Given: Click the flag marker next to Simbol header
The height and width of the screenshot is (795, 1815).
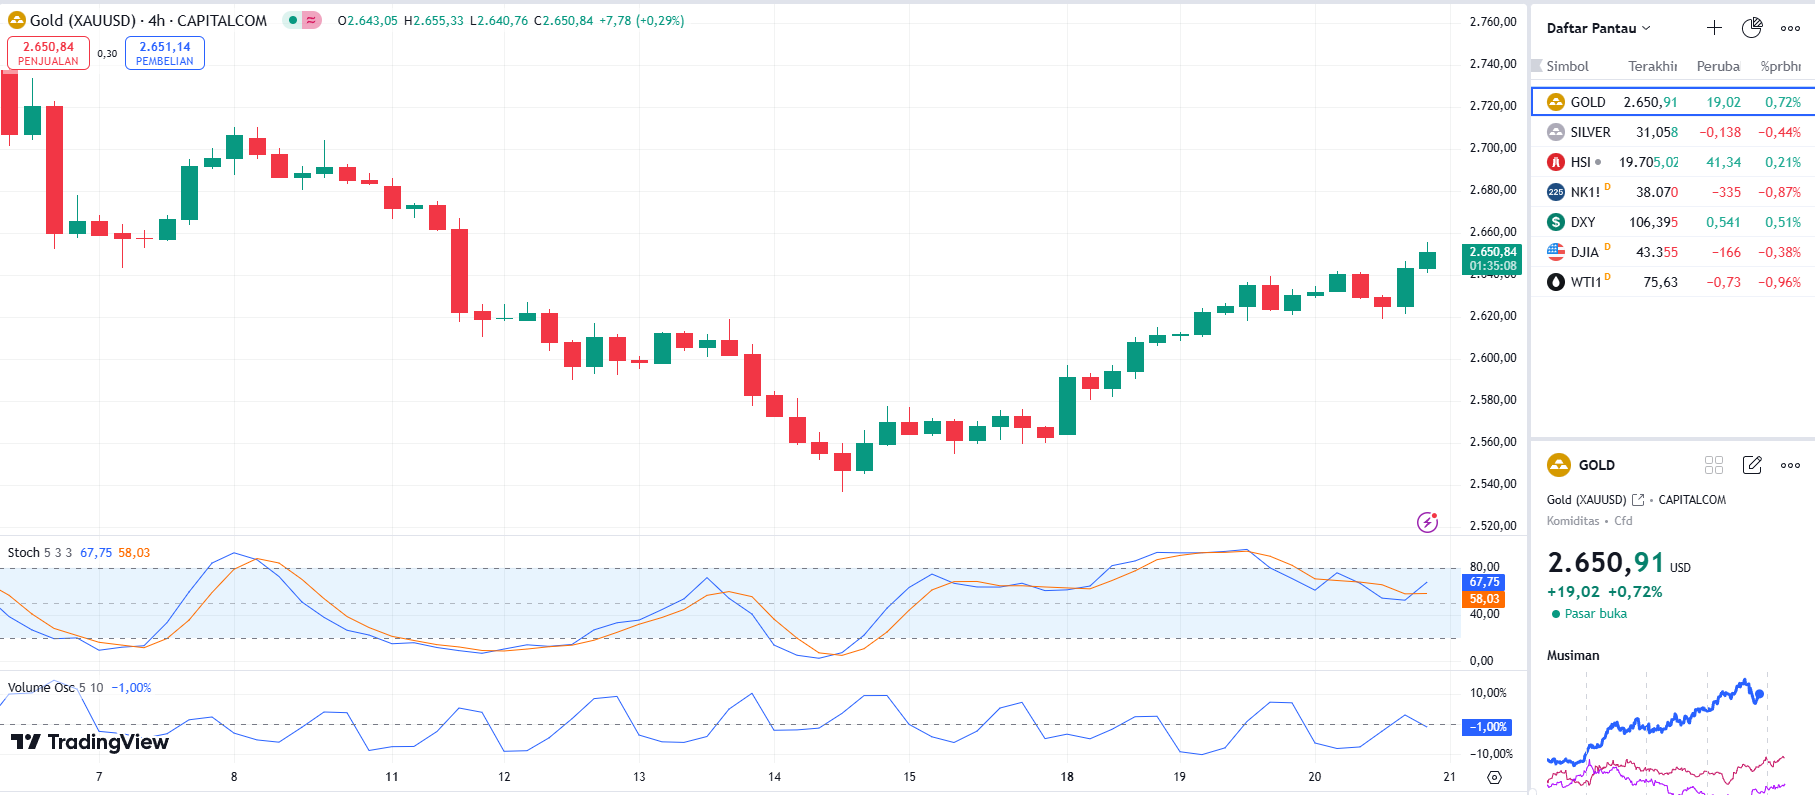Looking at the screenshot, I should click(x=1537, y=66).
